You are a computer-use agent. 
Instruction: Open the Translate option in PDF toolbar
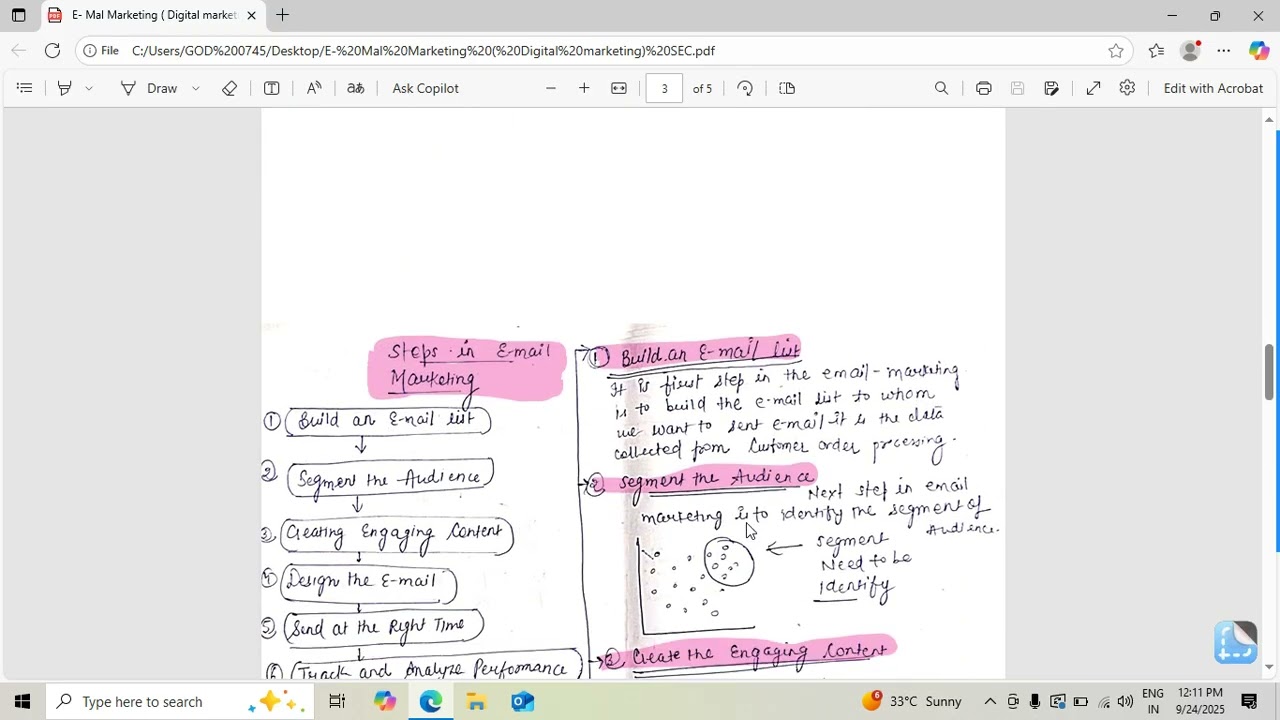(x=355, y=88)
